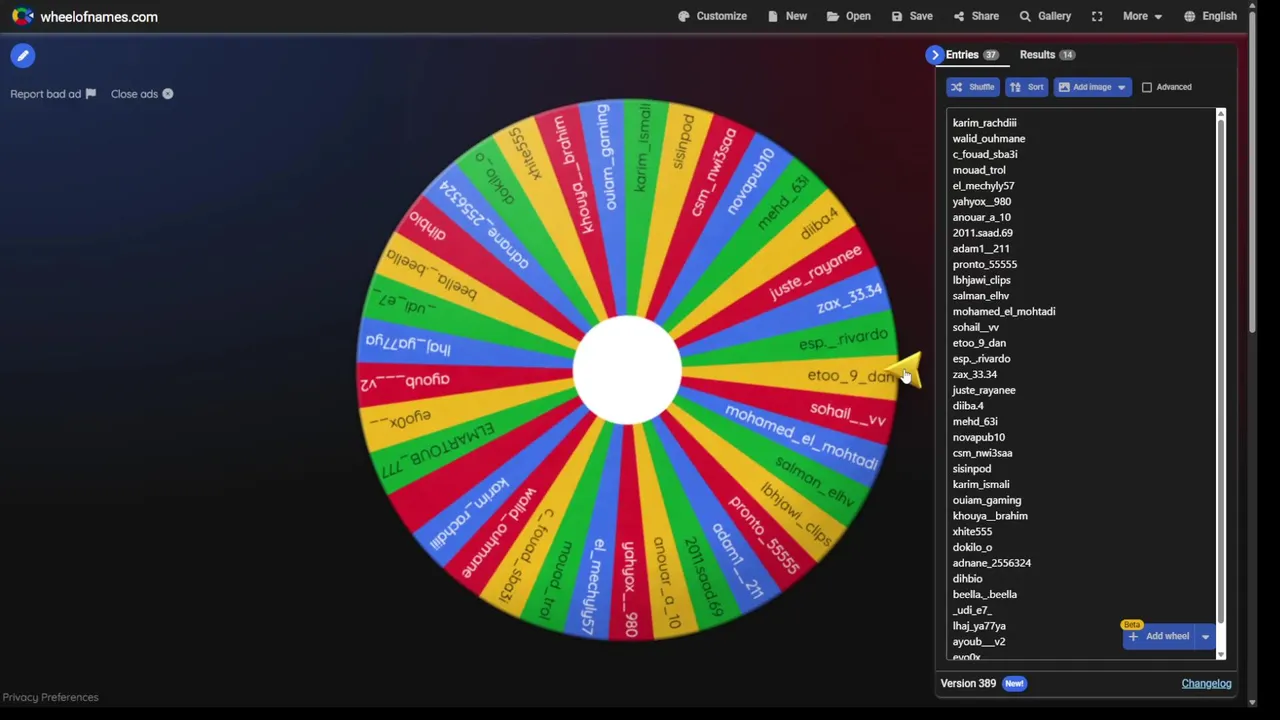The width and height of the screenshot is (1280, 720).
Task: Expand the Add image dropdown arrow
Action: (1122, 87)
